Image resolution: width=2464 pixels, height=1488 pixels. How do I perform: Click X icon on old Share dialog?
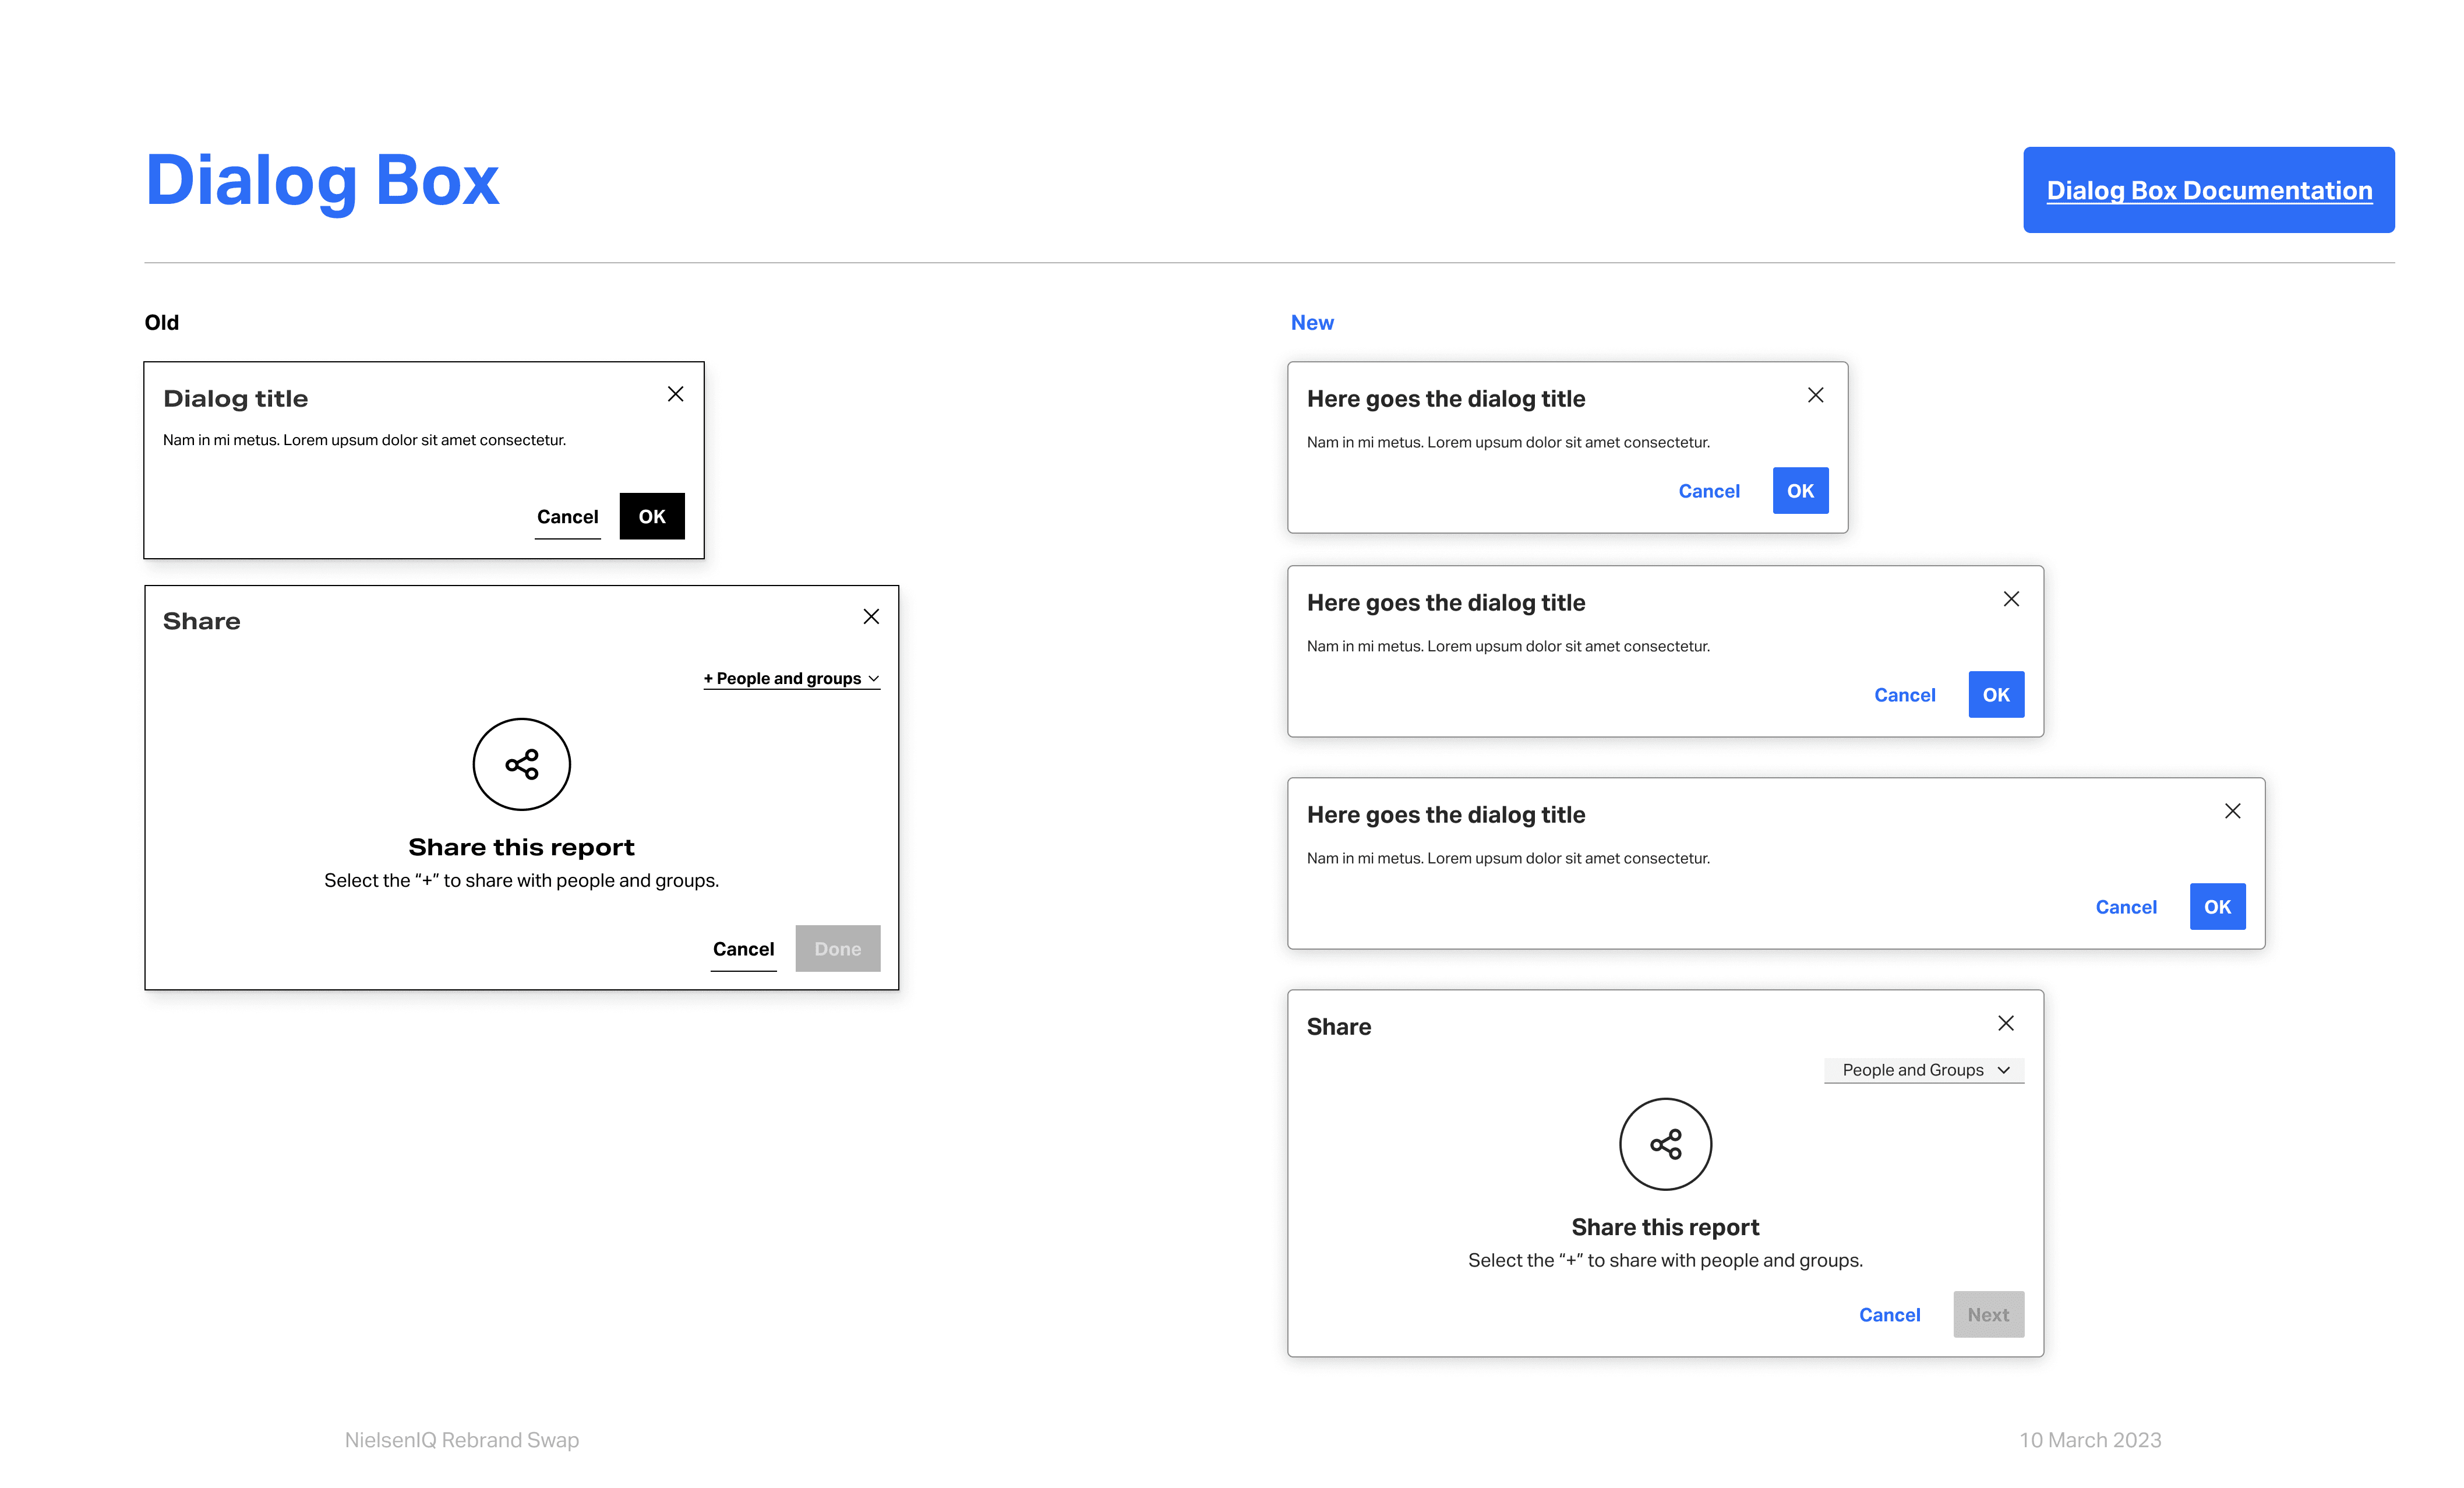(x=871, y=617)
